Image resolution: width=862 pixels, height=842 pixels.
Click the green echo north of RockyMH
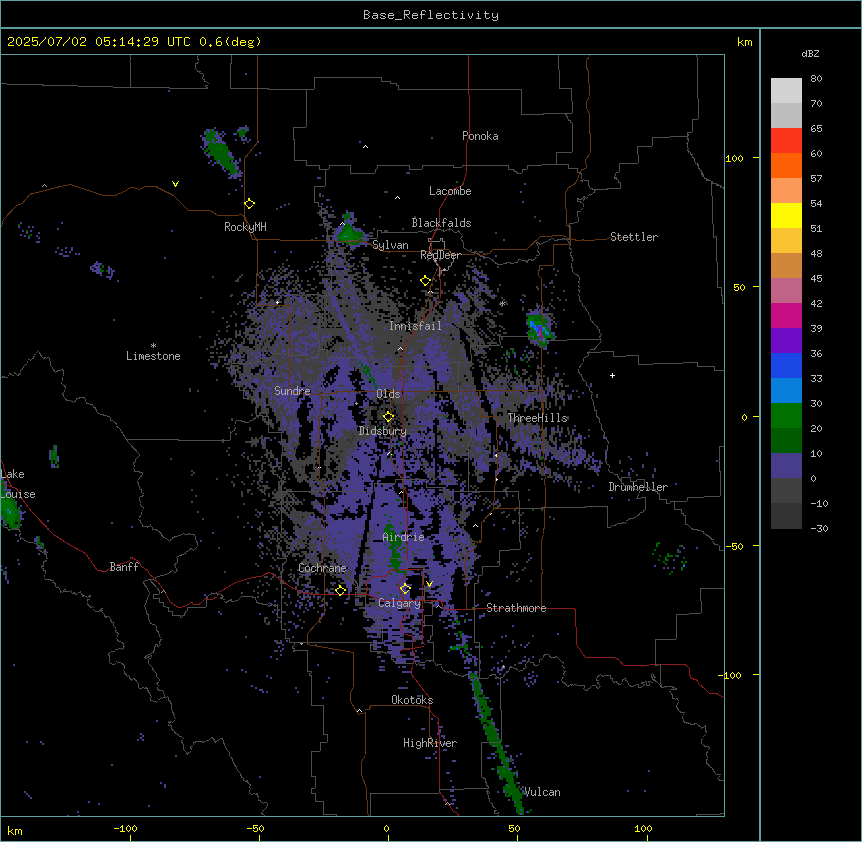tap(220, 152)
